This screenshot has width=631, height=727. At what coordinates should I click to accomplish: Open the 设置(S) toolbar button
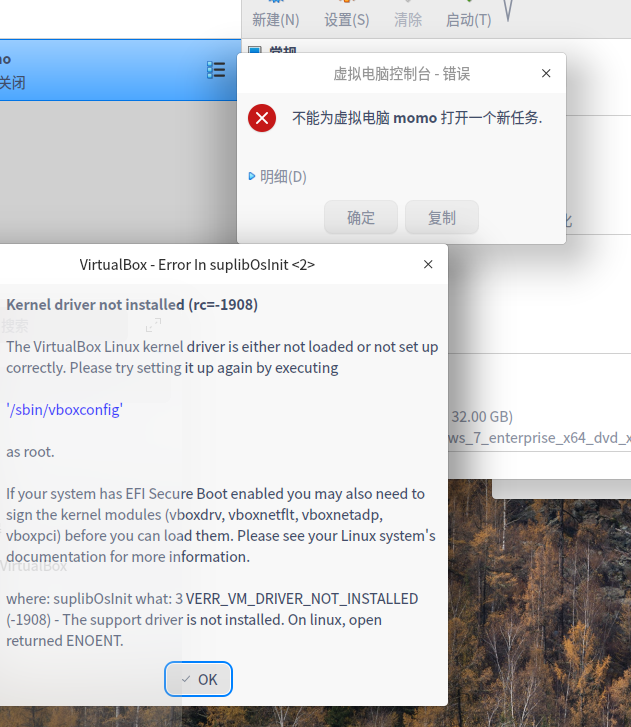347,19
